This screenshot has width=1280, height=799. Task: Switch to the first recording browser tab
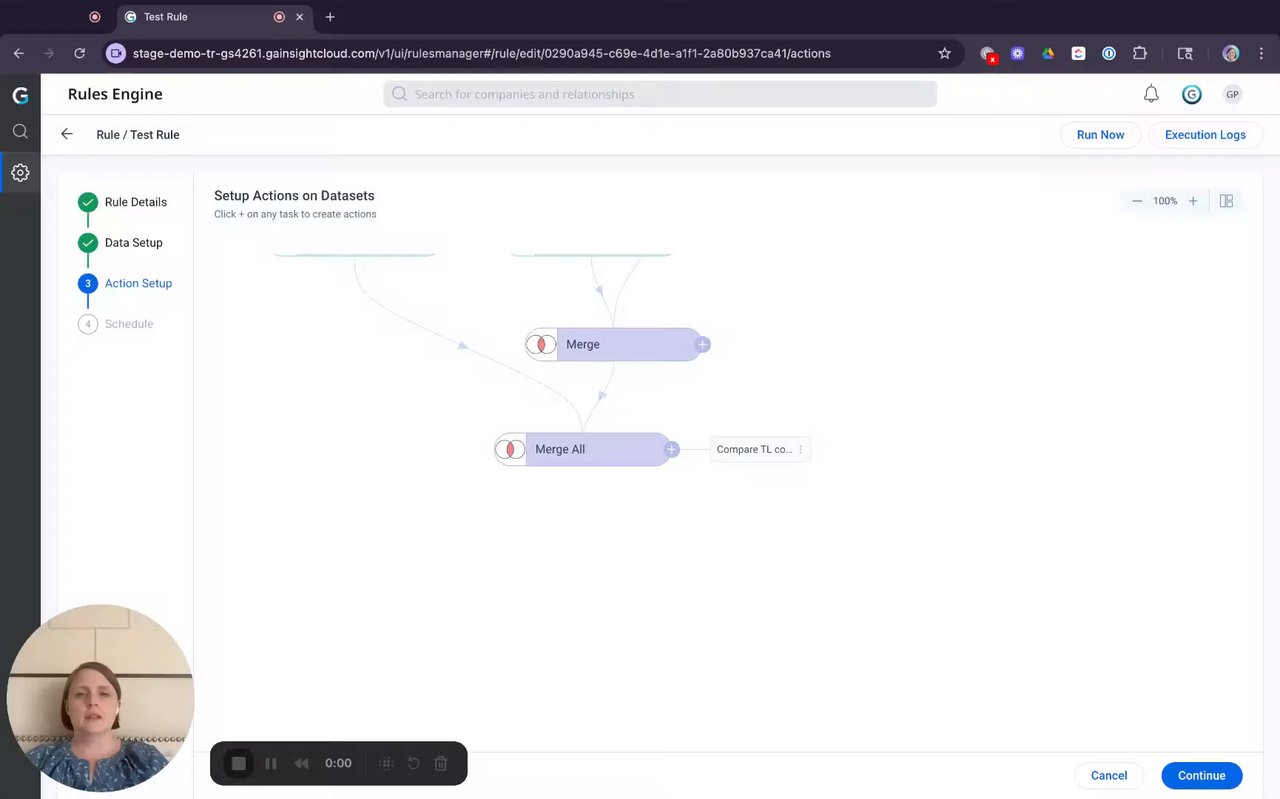point(95,17)
